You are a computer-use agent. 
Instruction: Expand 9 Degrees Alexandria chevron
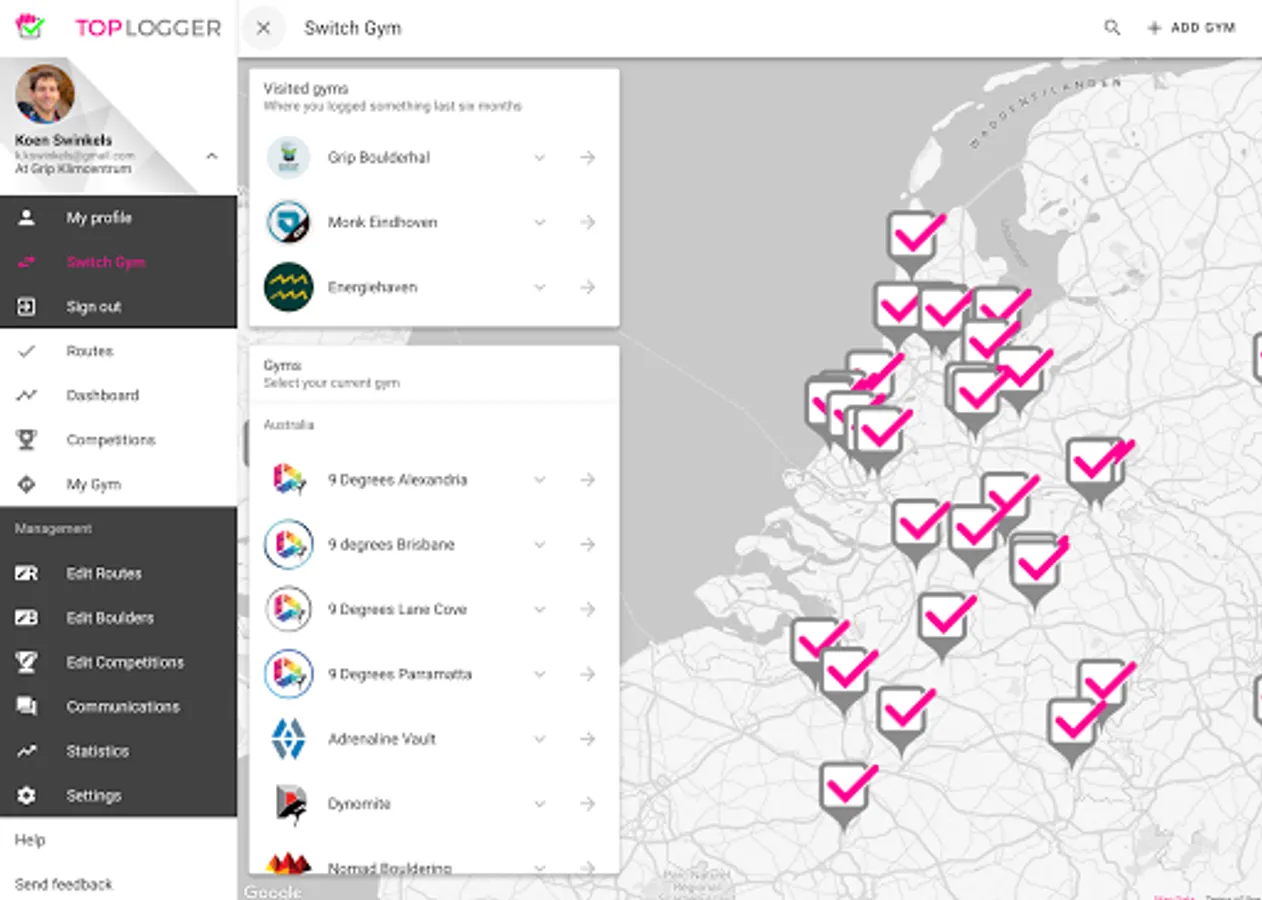[540, 480]
